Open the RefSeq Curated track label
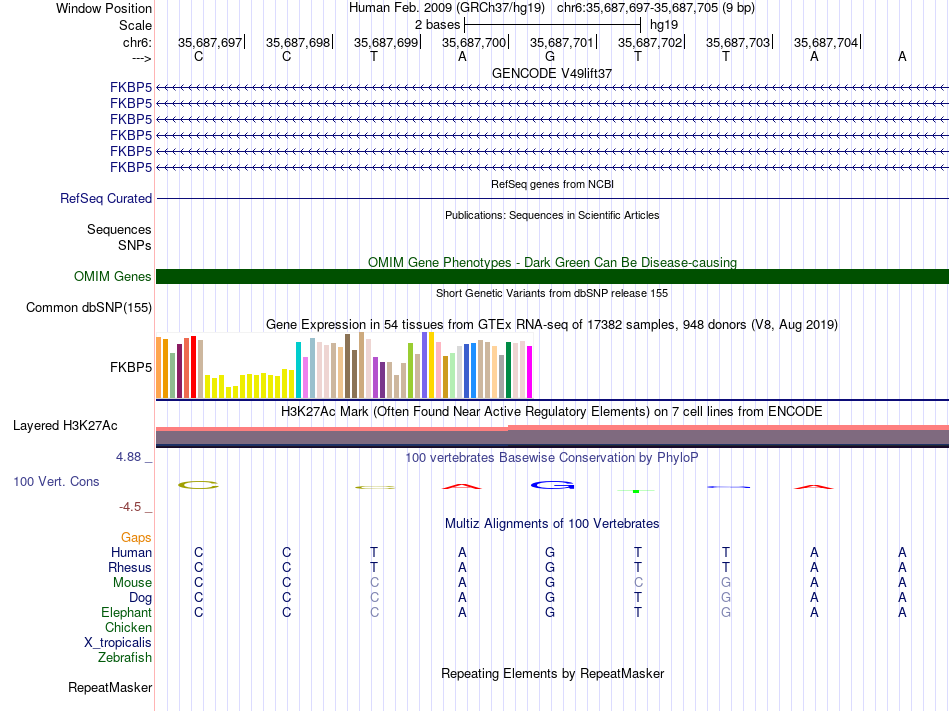The height and width of the screenshot is (711, 950). [x=106, y=198]
